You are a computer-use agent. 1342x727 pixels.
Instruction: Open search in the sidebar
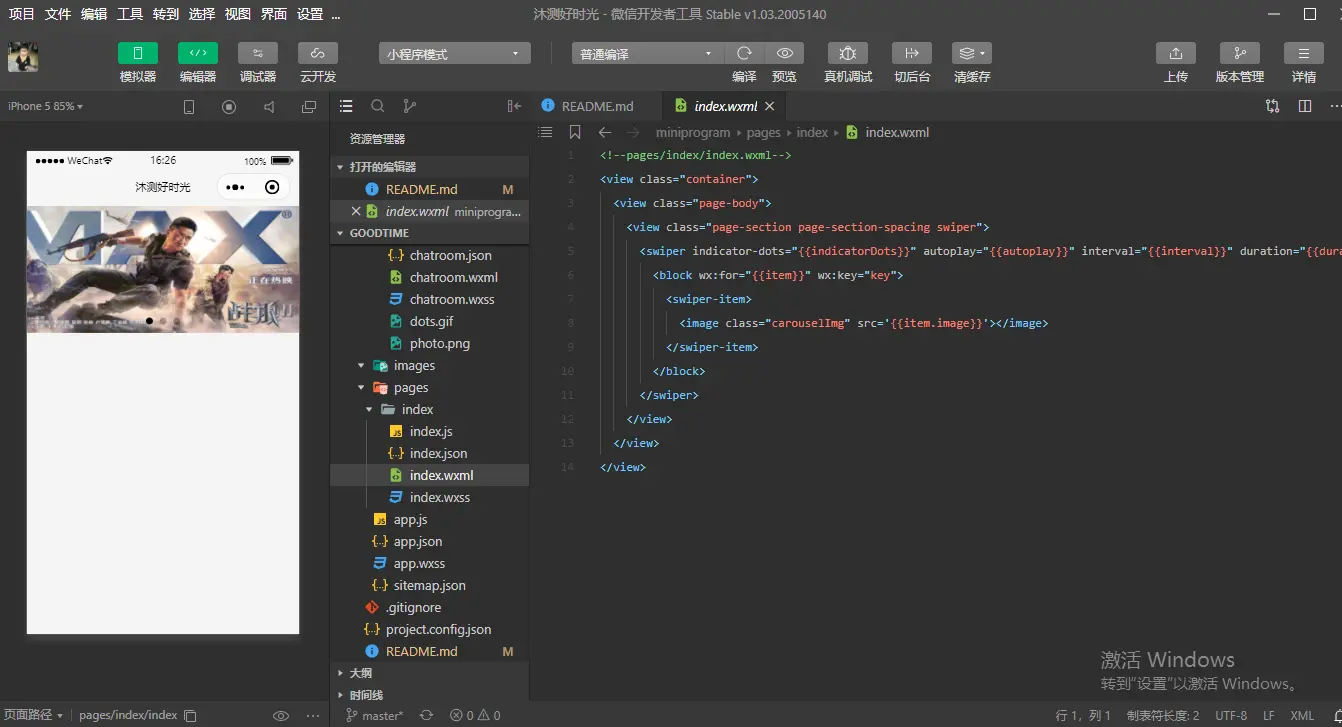(378, 106)
